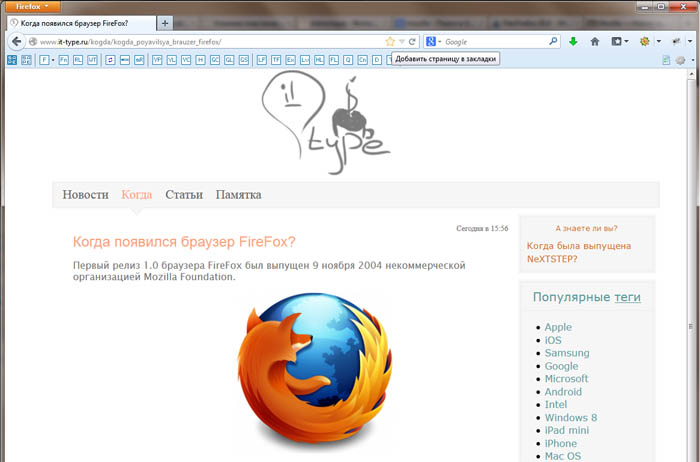Viewport: 700px width, 462px height.
Task: Open the Новости menu item
Action: [85, 195]
